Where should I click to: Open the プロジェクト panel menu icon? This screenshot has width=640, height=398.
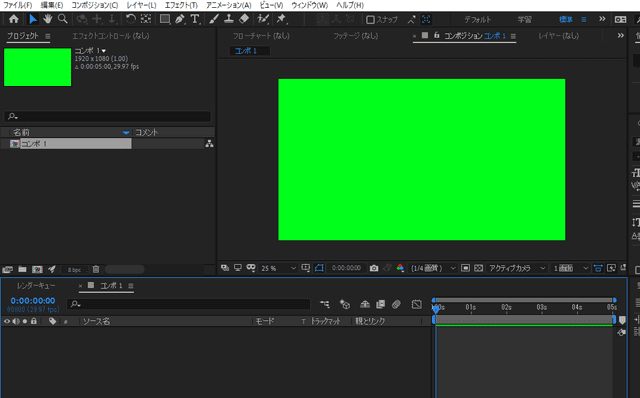click(x=48, y=36)
